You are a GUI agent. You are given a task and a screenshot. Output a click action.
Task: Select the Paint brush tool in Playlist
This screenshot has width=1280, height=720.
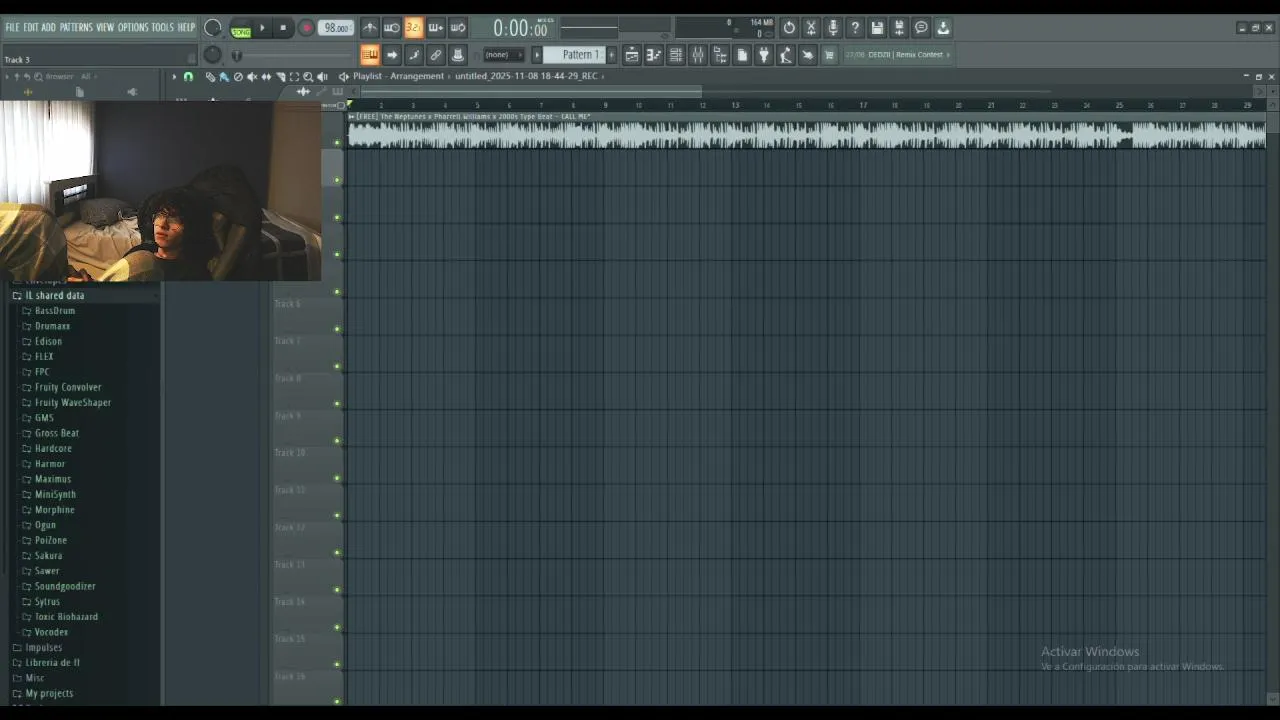223,76
